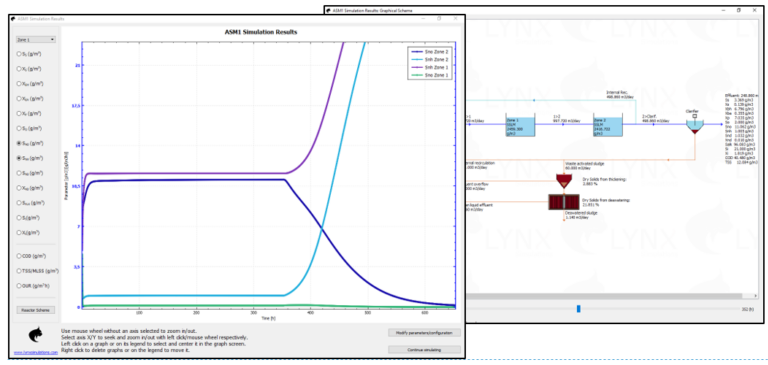768x365 pixels.
Task: Select the Xbh (g/m³) radio button
Action: (19, 84)
